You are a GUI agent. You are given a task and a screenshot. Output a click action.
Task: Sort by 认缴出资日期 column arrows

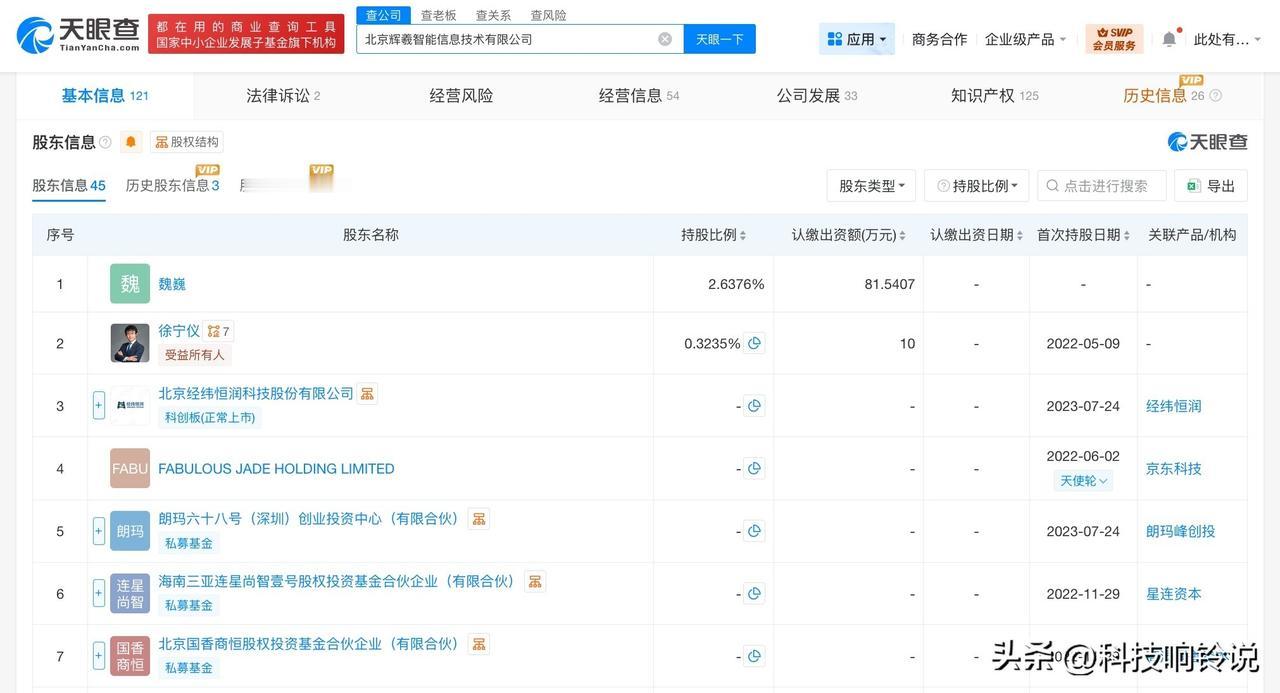pos(1019,236)
